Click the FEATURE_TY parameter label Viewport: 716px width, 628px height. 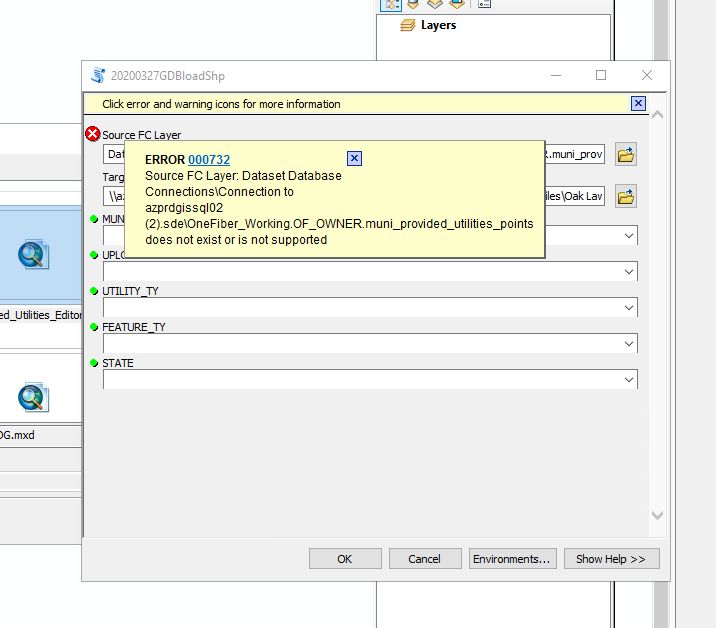(134, 327)
